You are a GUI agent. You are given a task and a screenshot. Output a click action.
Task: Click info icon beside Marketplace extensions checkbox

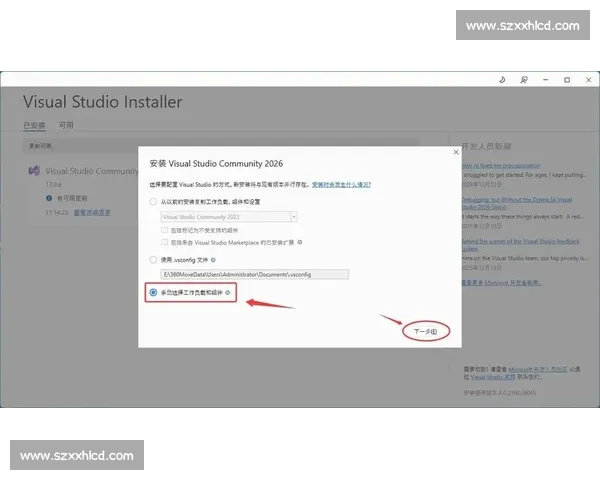[300, 242]
